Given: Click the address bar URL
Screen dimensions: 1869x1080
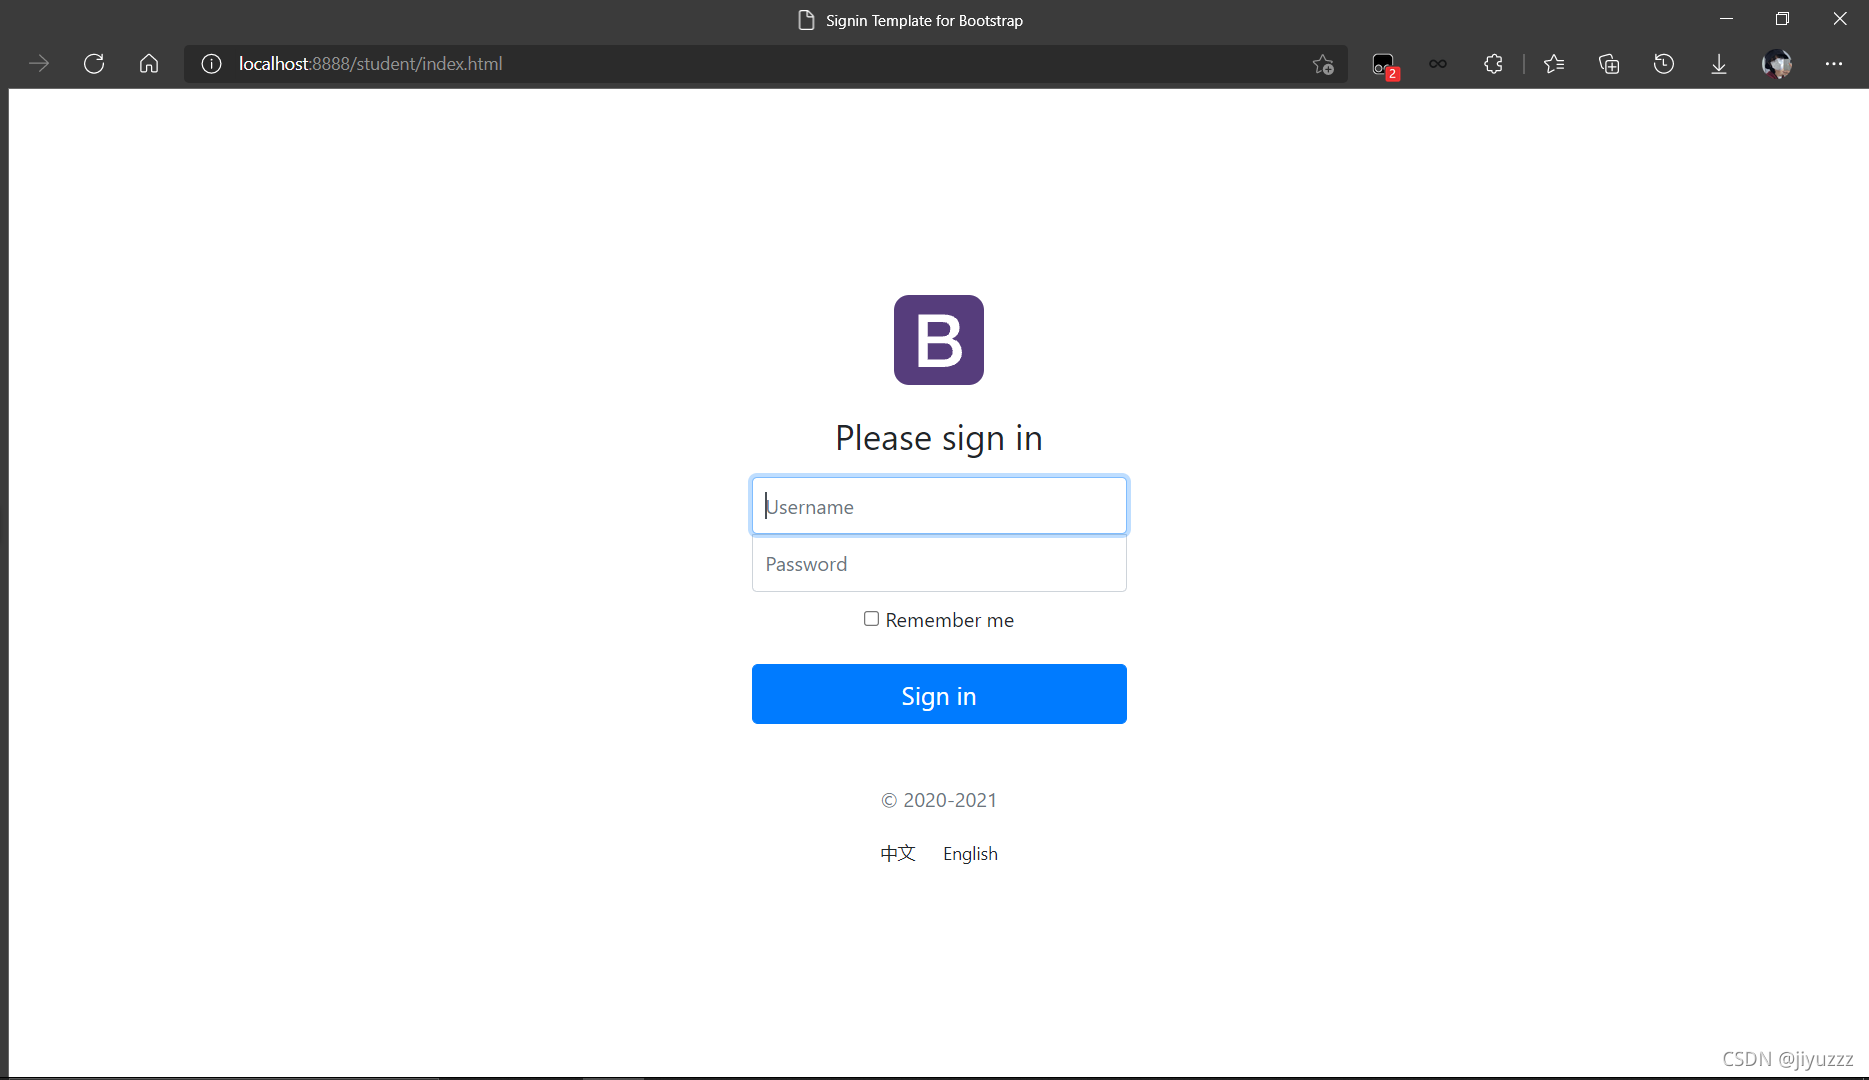Looking at the screenshot, I should coord(370,64).
